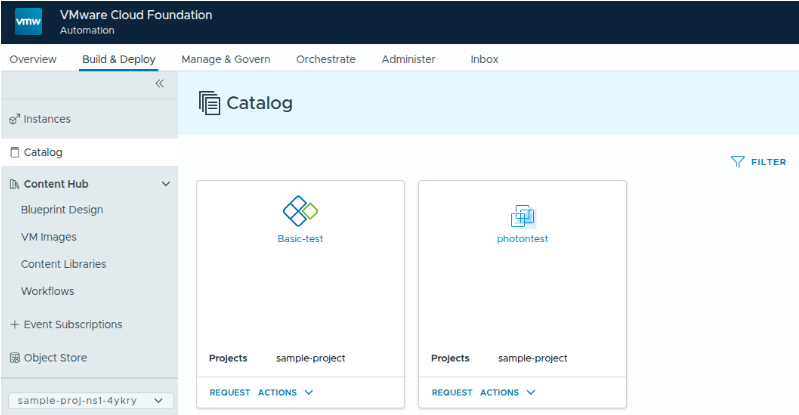
Task: Request the photontest catalog item
Action: tap(452, 393)
